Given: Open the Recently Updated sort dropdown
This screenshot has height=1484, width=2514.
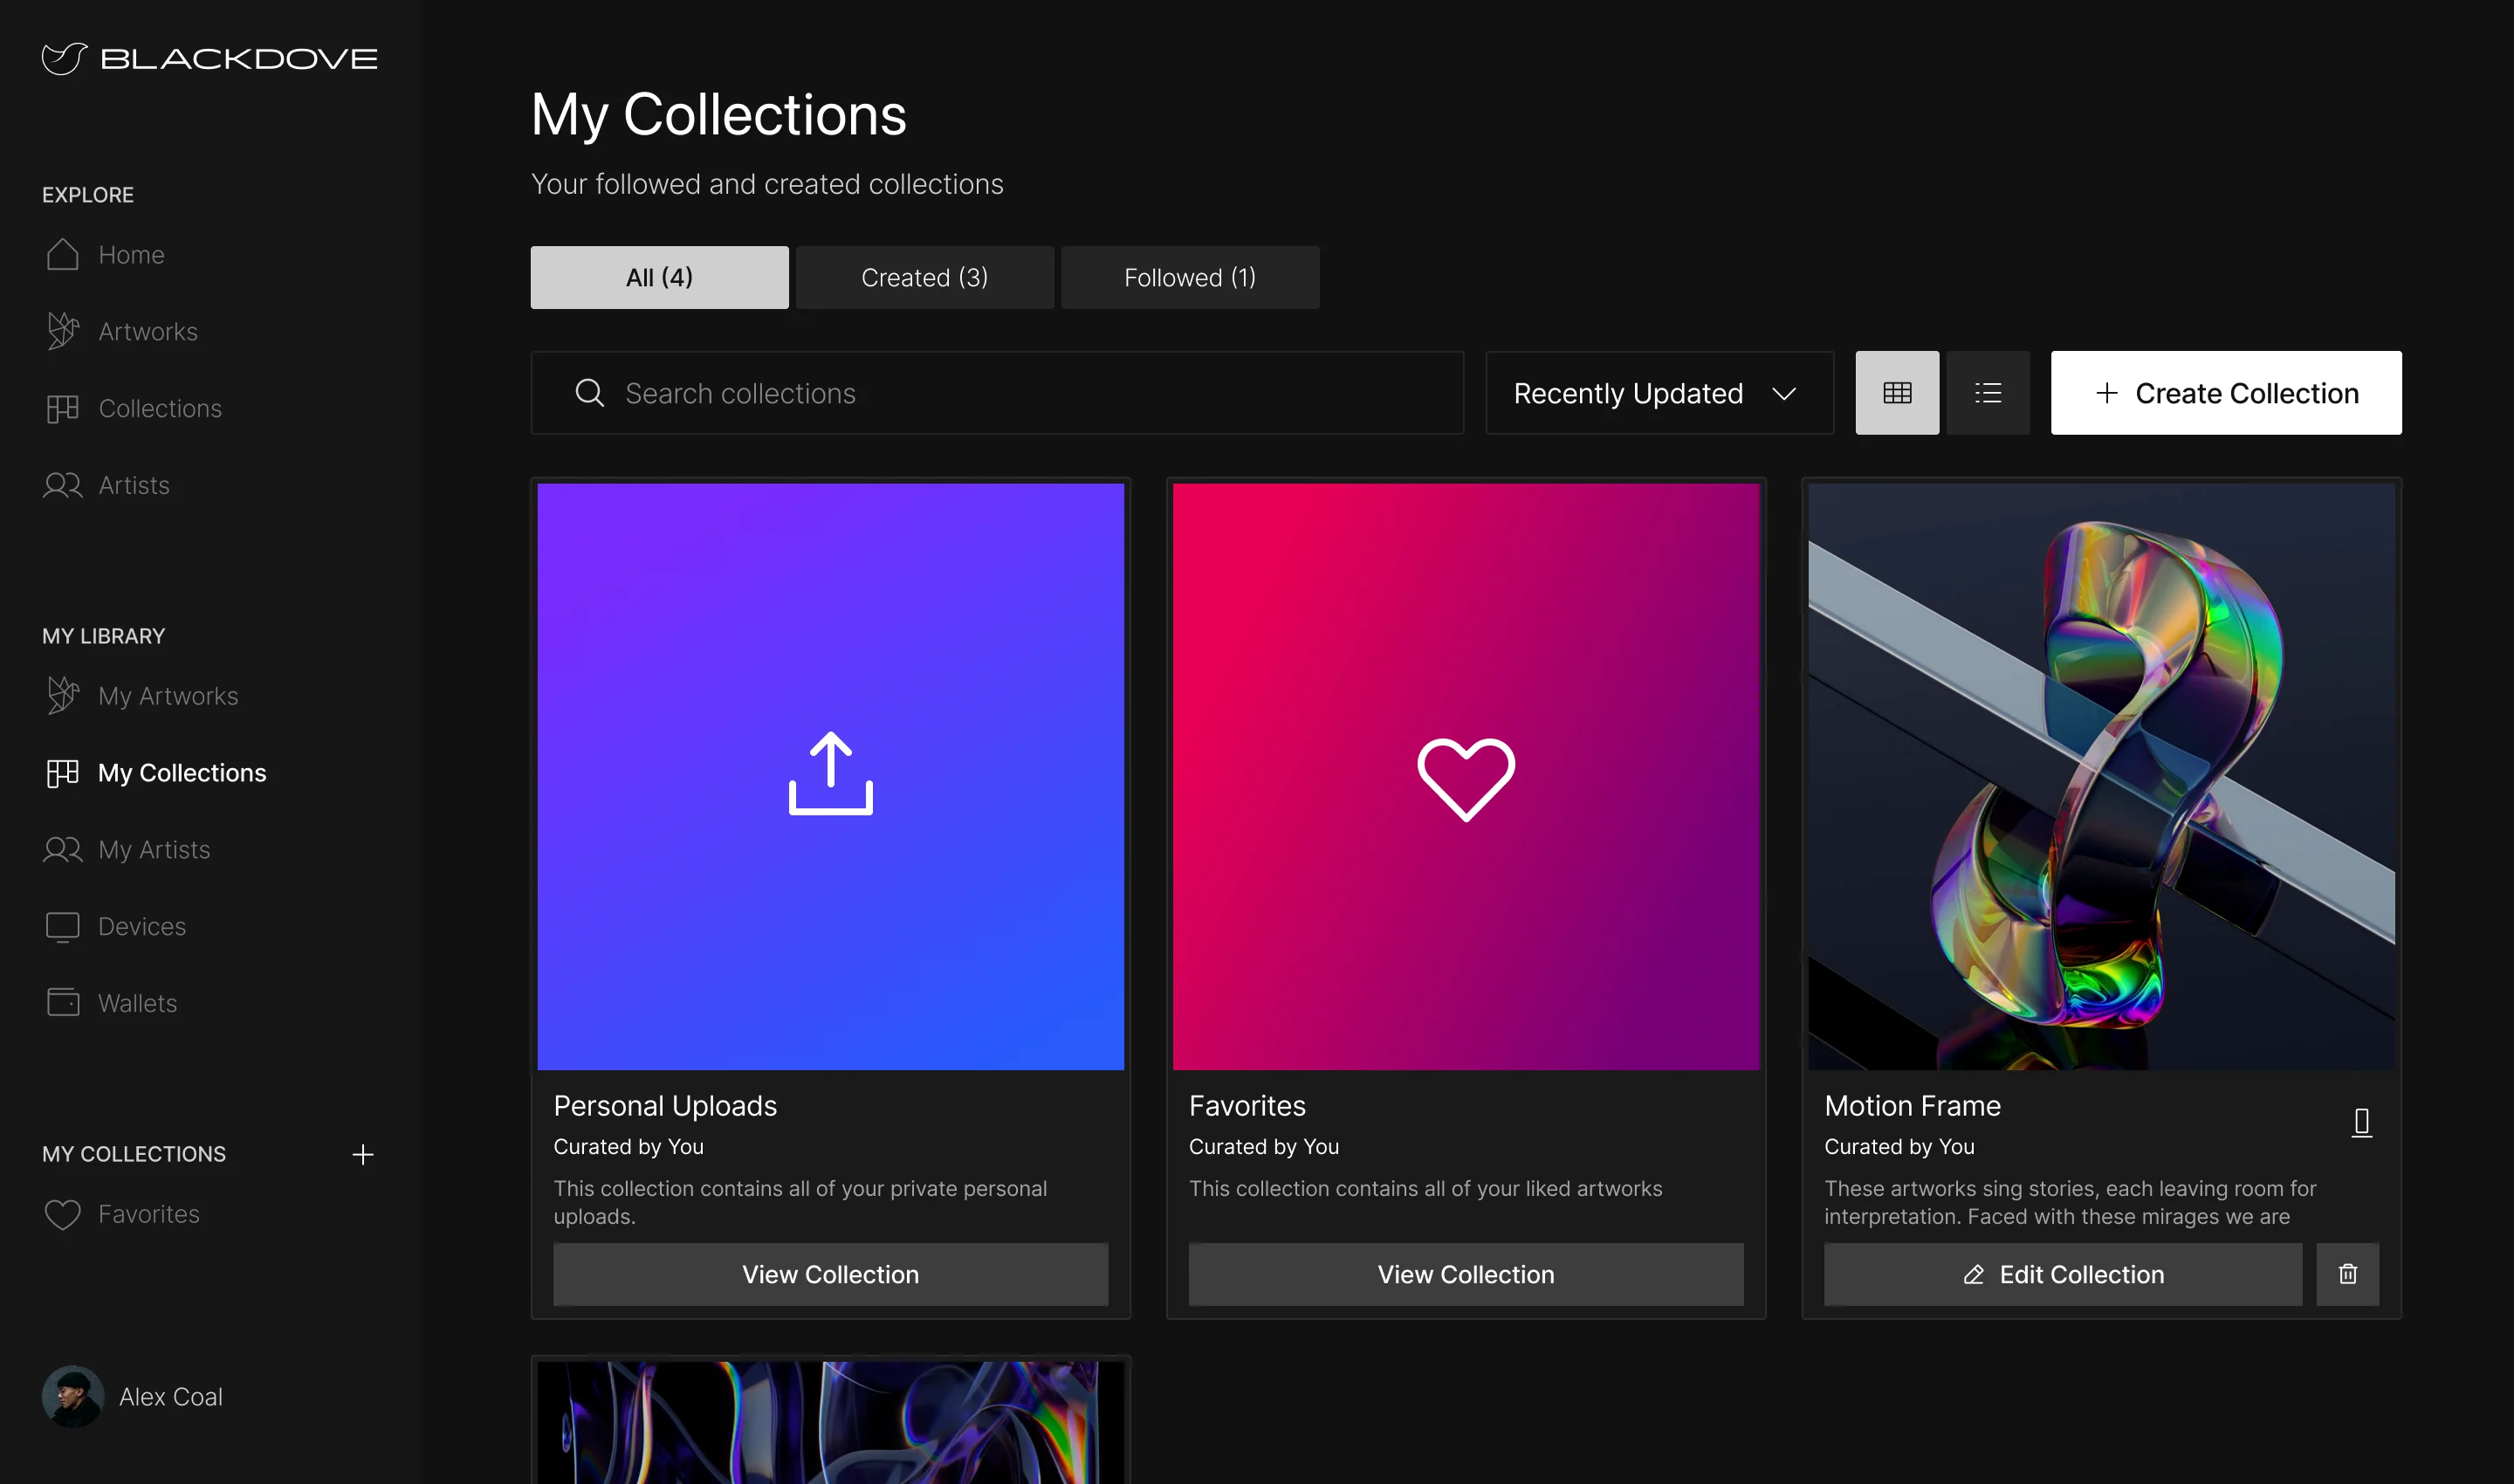Looking at the screenshot, I should pos(1659,393).
